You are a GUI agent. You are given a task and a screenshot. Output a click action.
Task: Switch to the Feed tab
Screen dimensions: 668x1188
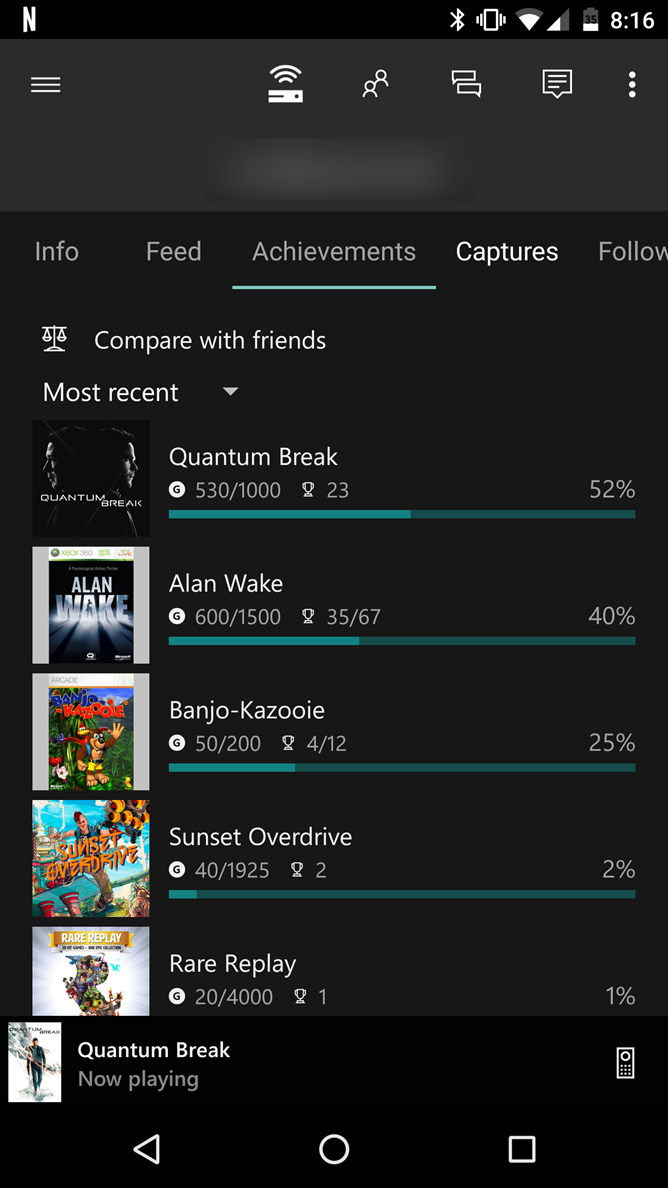coord(173,251)
